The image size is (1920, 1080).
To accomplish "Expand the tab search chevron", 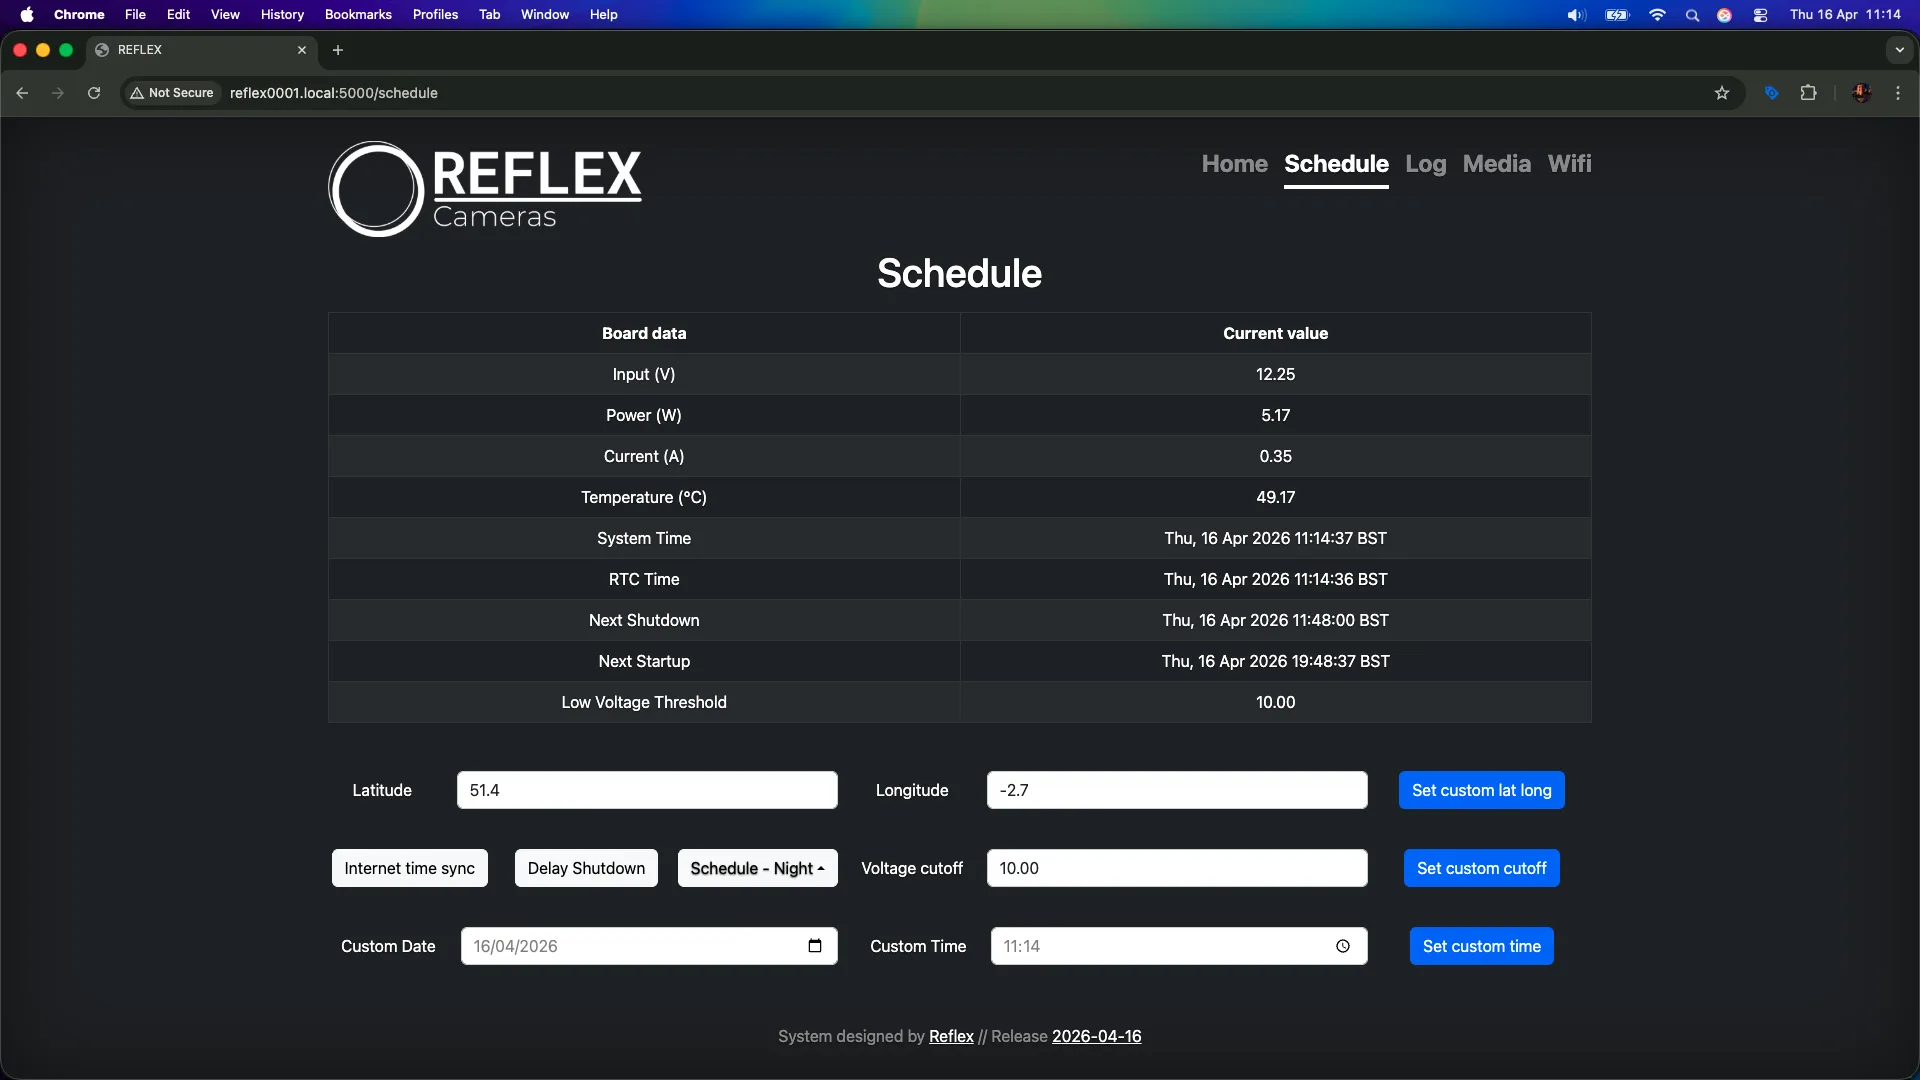I will point(1899,50).
